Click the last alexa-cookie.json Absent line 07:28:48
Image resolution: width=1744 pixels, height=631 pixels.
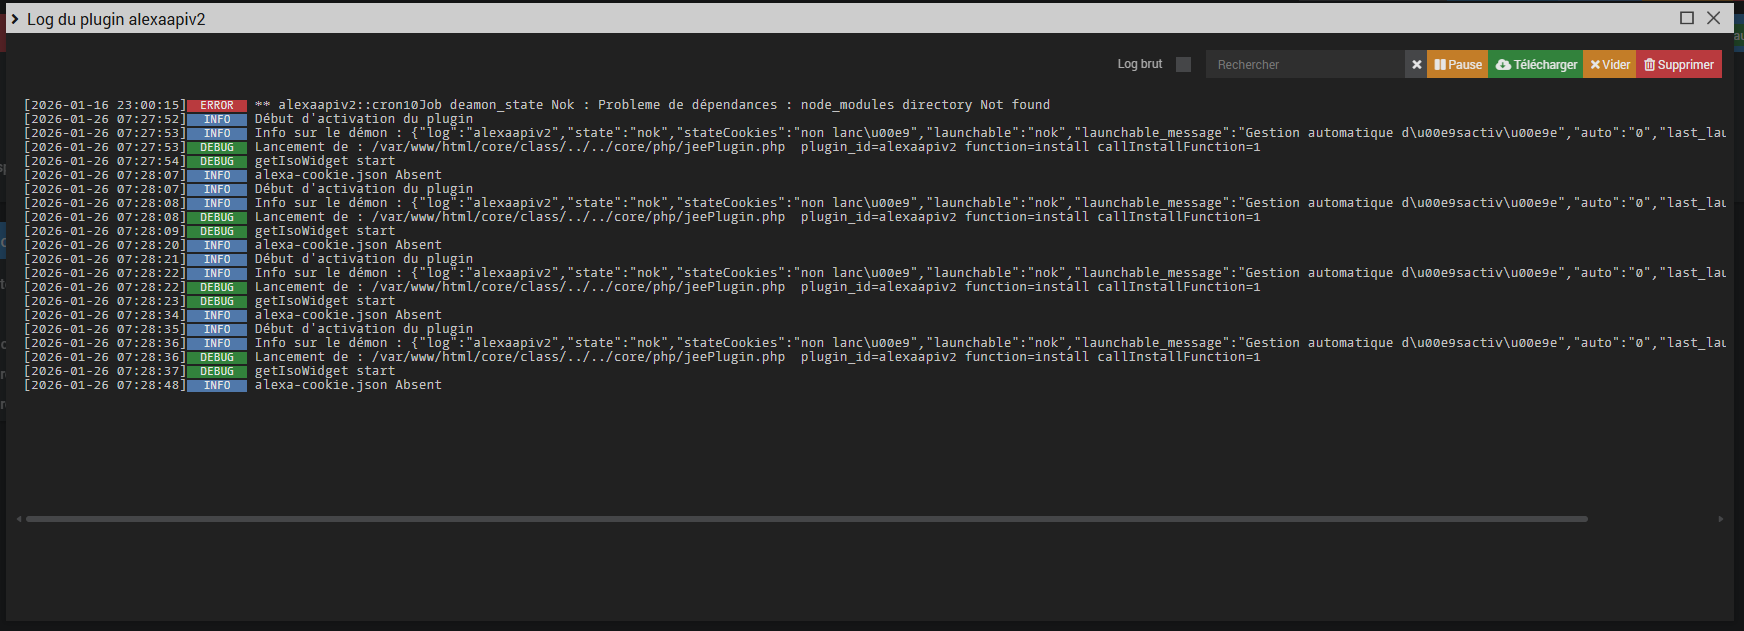(348, 385)
